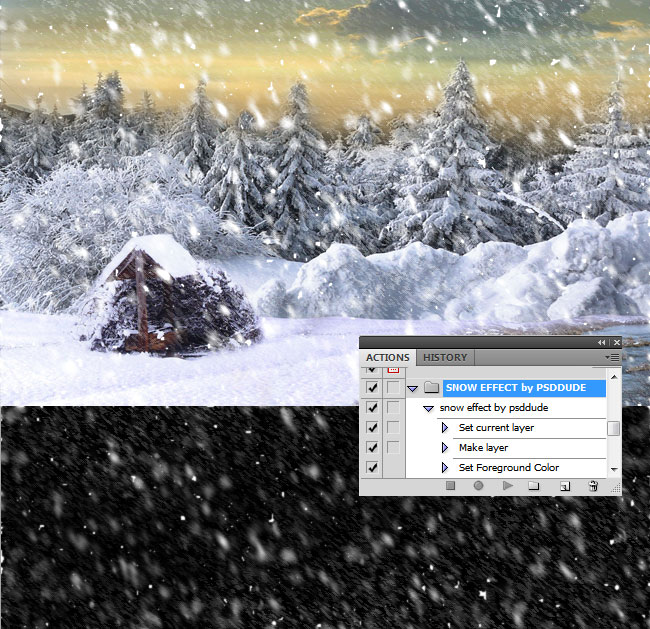Click the trash delete icon
The height and width of the screenshot is (629, 650).
[593, 486]
